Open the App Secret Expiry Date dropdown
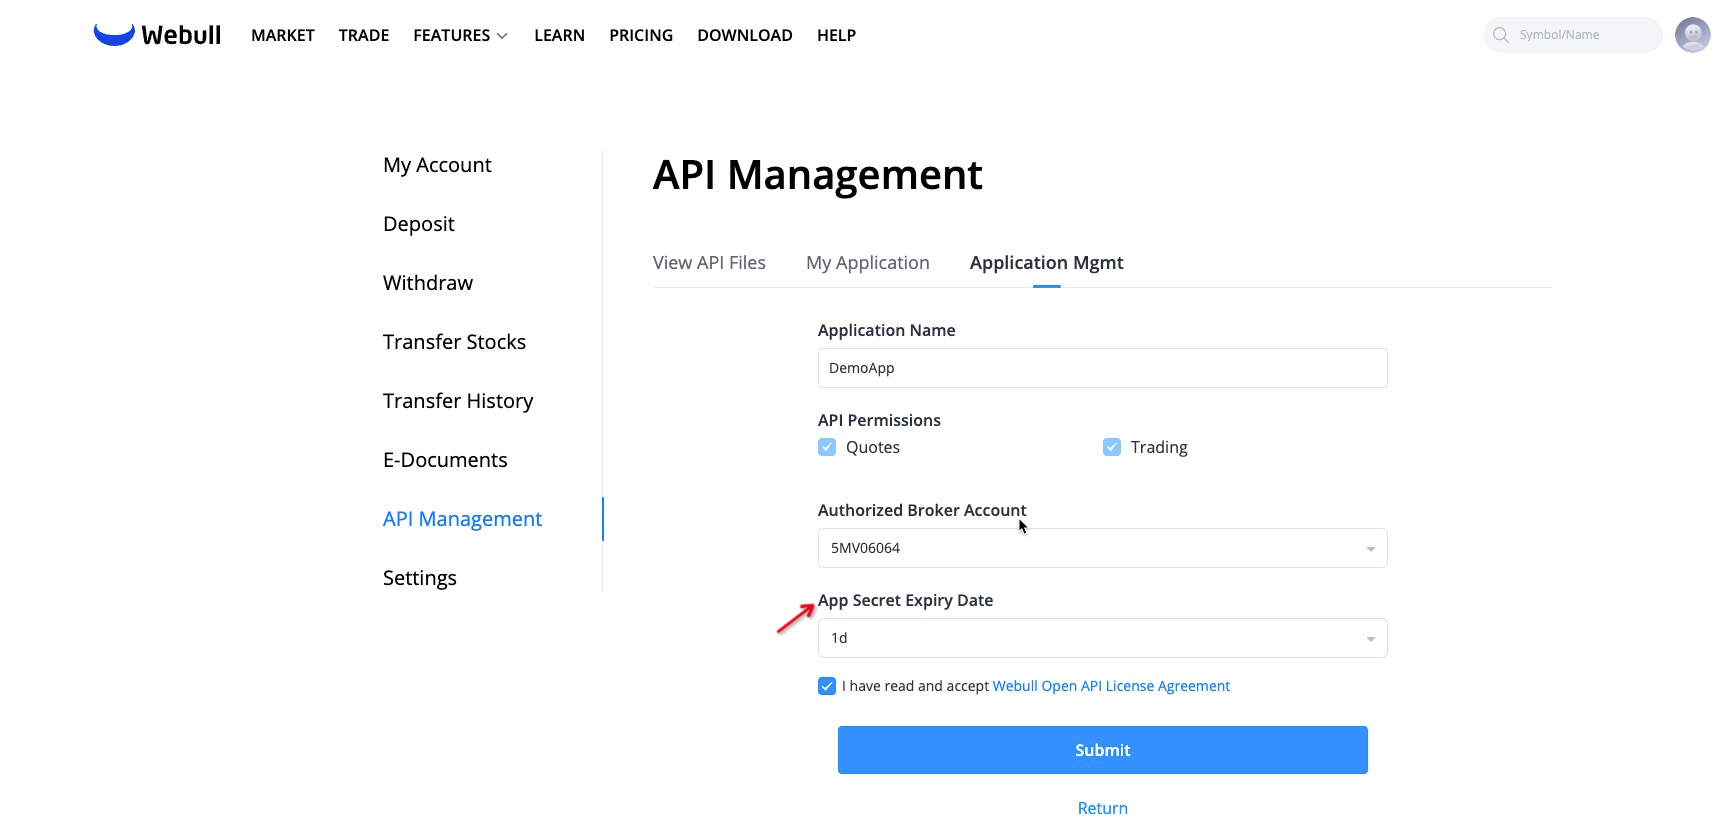This screenshot has width=1723, height=830. 1102,638
